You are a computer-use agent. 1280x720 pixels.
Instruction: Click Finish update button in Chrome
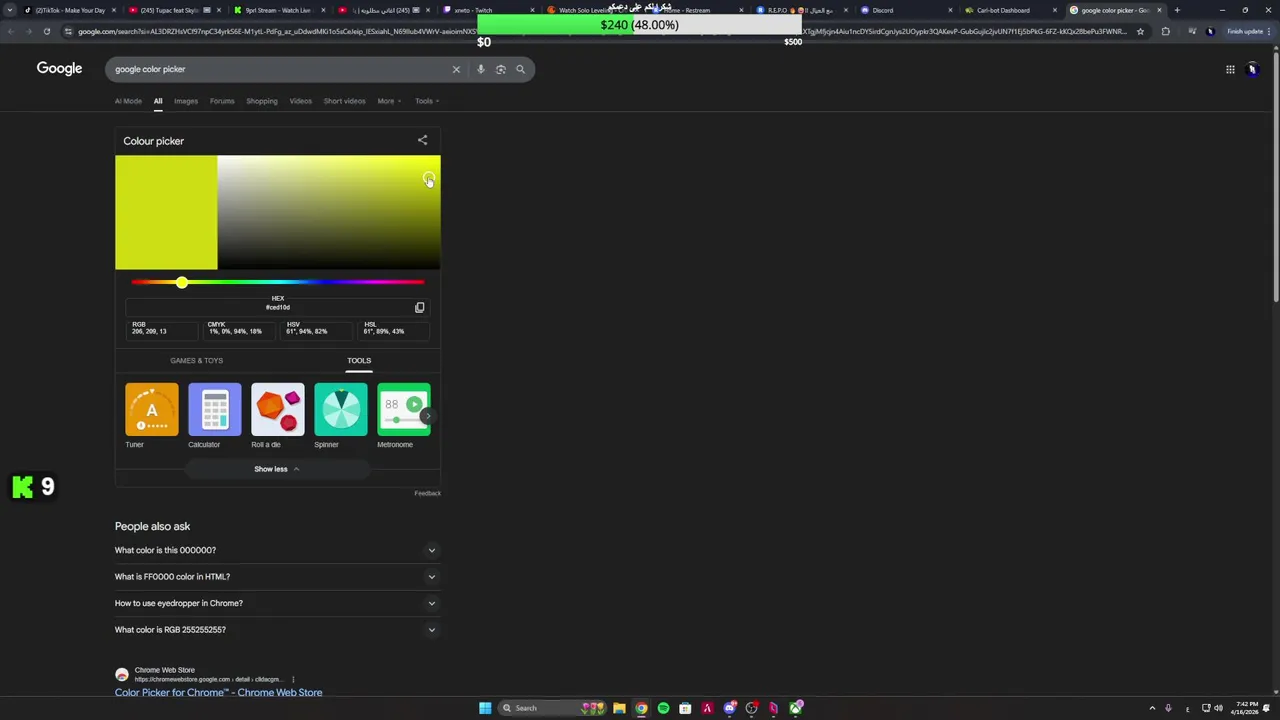pos(1245,31)
